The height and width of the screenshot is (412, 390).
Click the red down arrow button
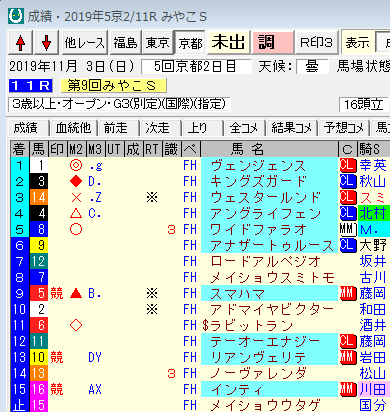46,42
